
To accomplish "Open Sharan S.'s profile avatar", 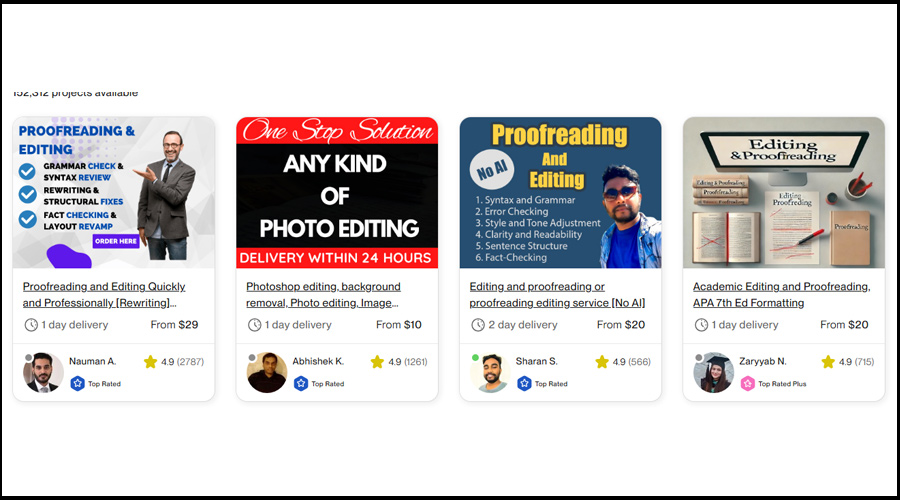I will tap(490, 373).
